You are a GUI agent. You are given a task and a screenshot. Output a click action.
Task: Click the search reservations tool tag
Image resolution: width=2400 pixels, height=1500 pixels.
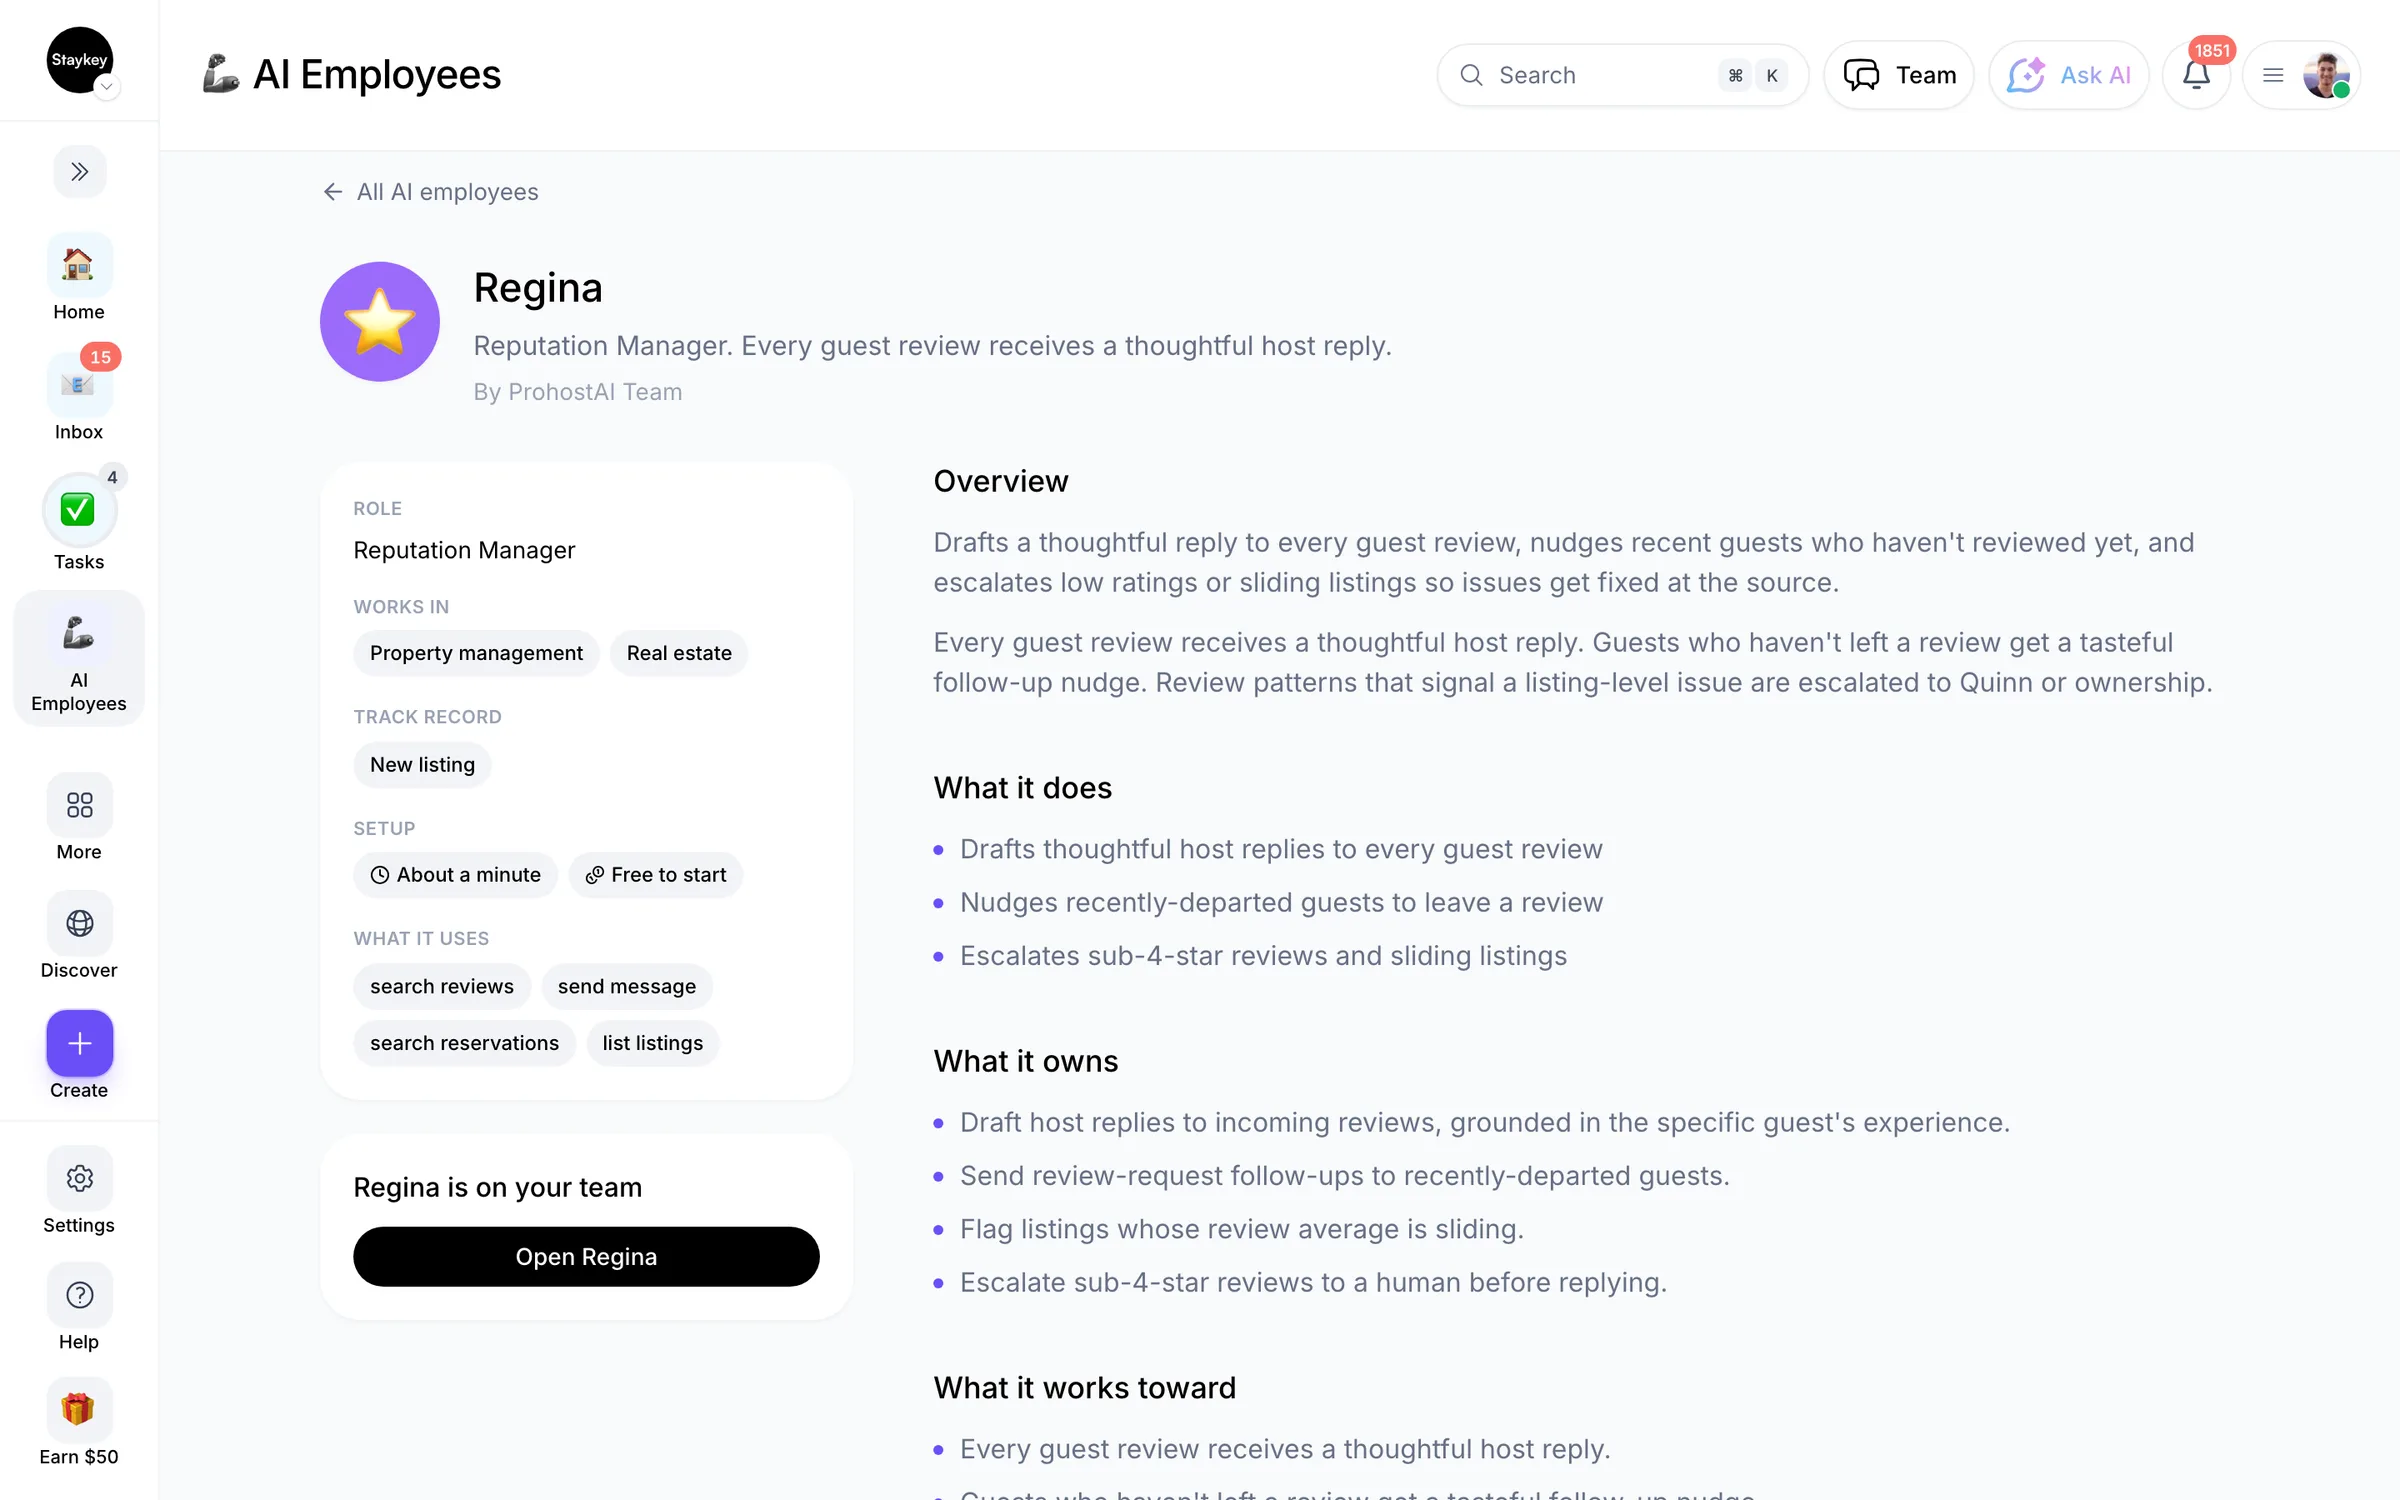[464, 1043]
